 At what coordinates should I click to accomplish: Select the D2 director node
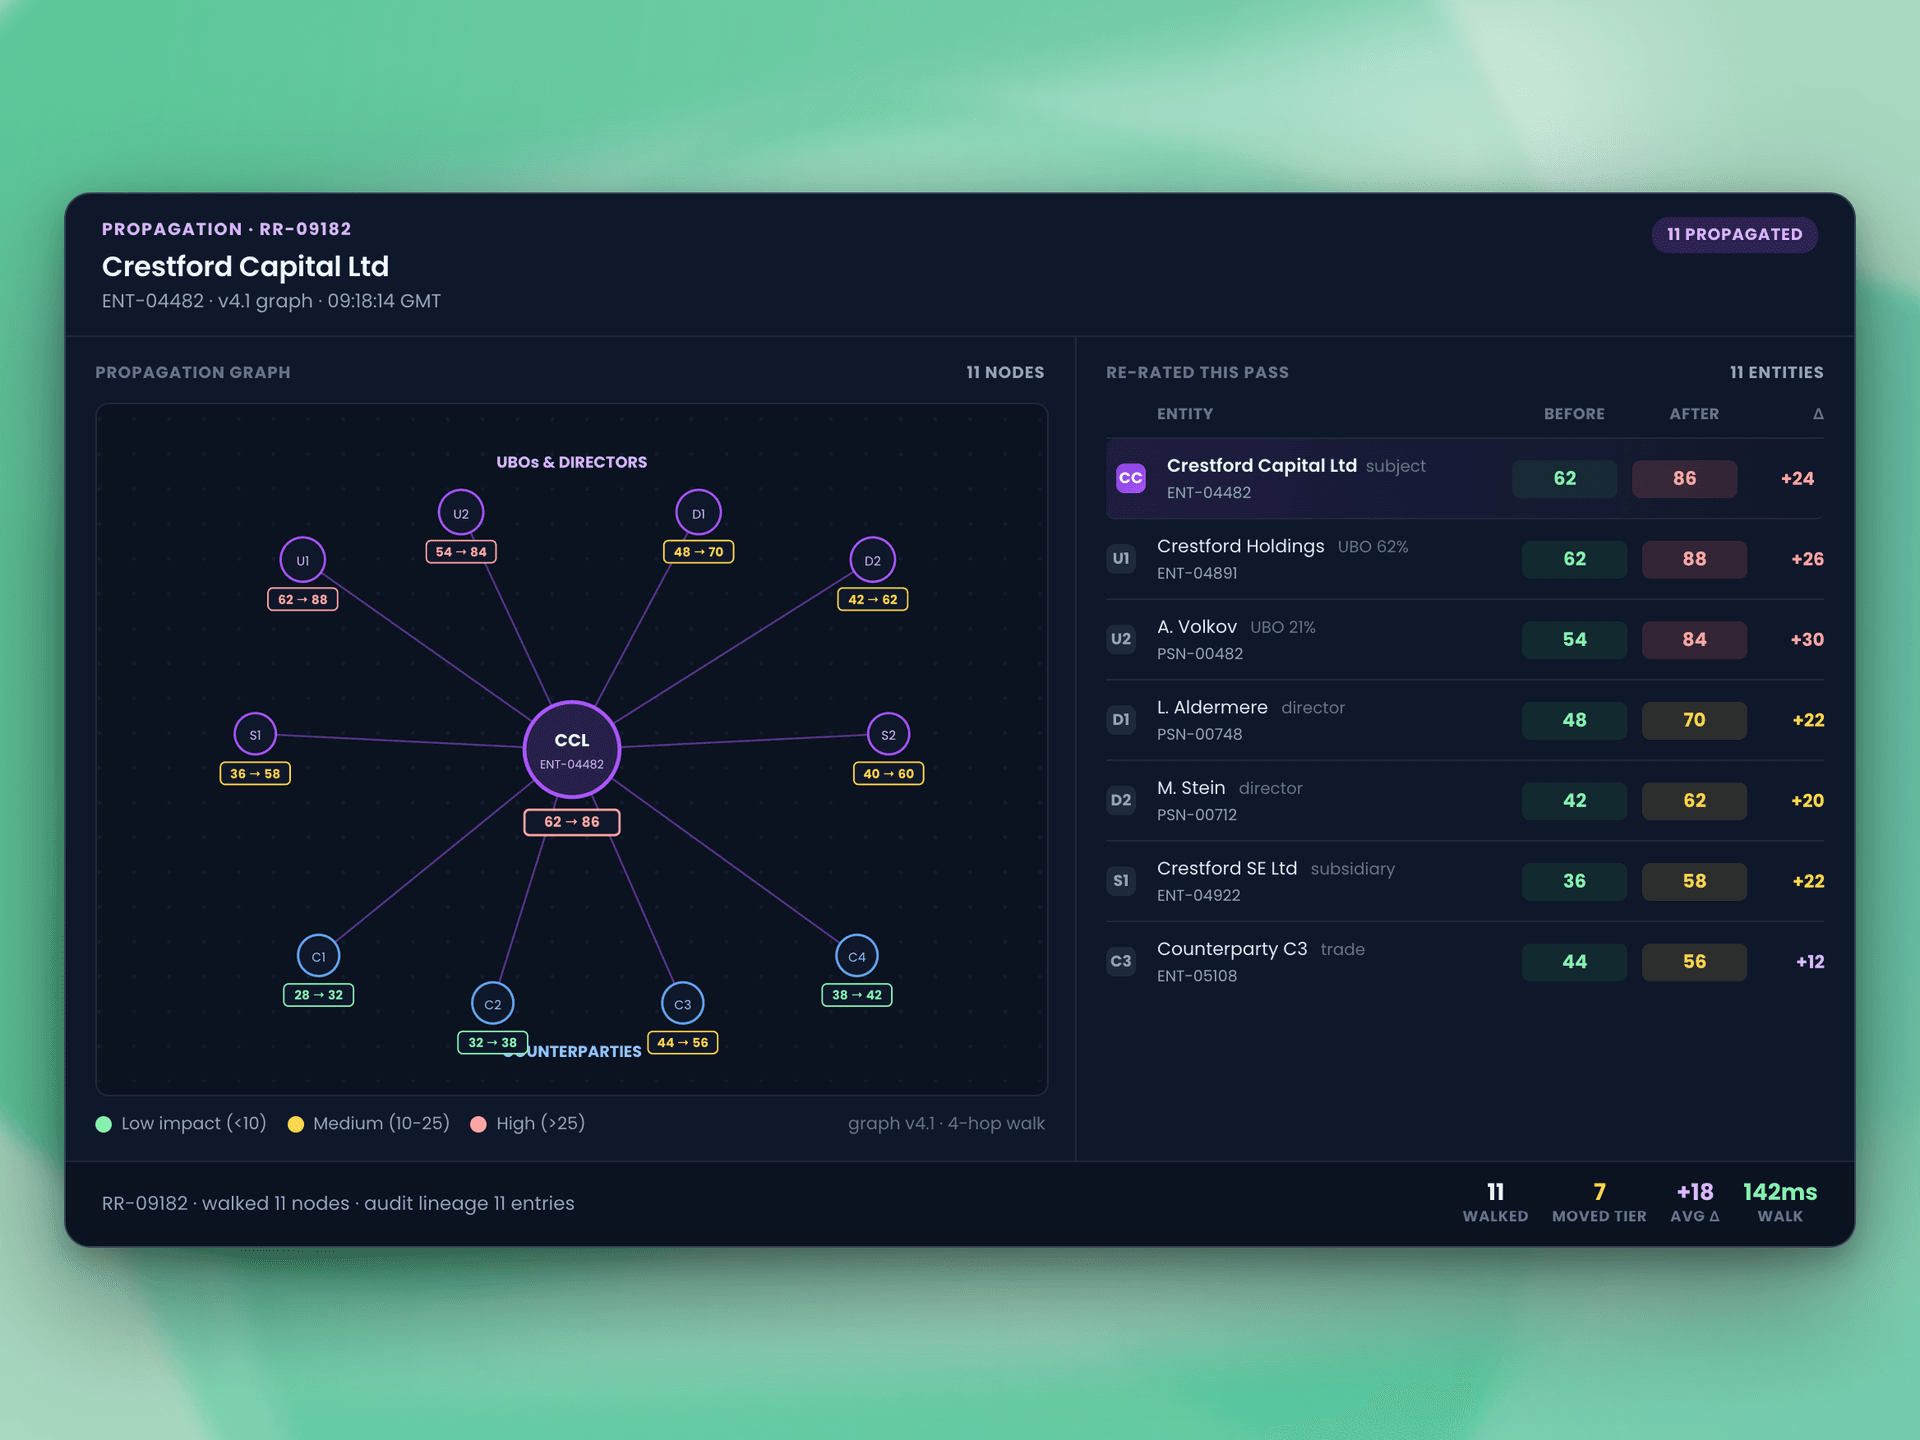pos(872,560)
